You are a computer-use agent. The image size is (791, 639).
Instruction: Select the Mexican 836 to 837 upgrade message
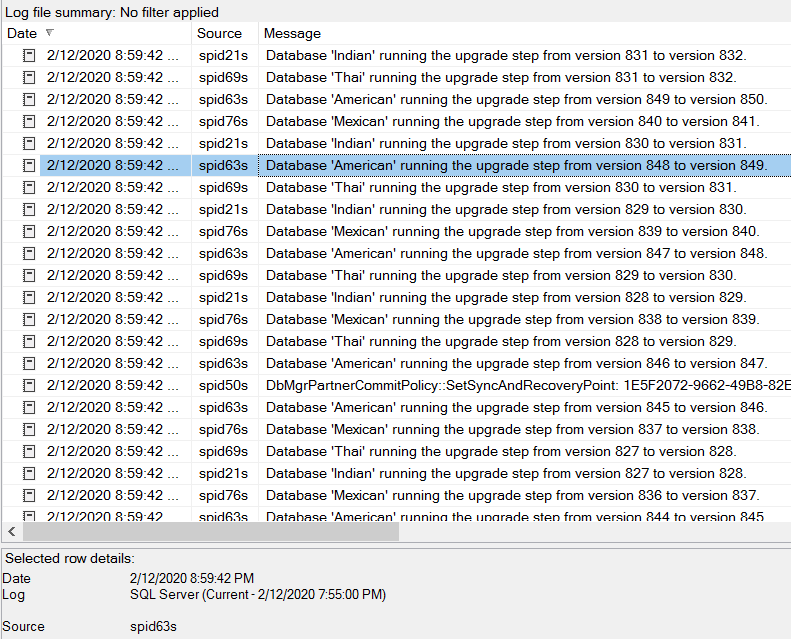click(512, 495)
